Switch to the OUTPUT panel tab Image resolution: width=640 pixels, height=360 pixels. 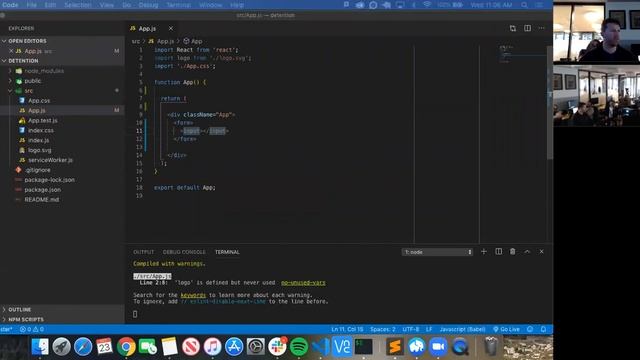144,252
